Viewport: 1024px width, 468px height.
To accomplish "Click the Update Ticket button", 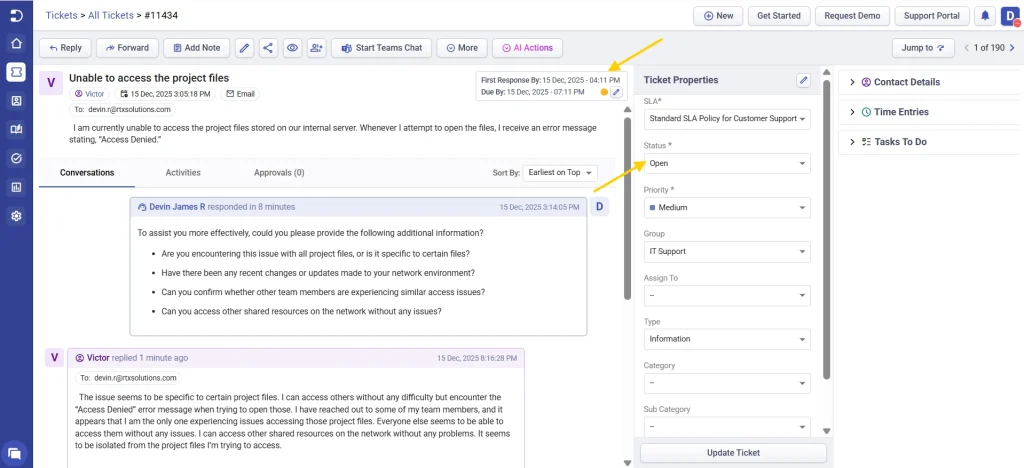I will coord(733,453).
